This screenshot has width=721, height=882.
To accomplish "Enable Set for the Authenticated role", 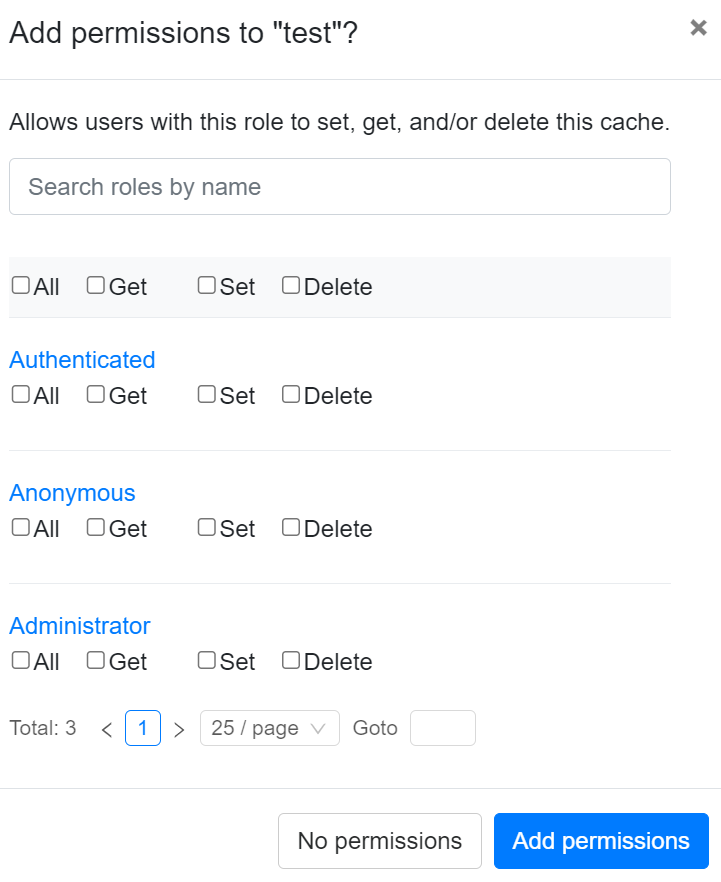I will [207, 395].
